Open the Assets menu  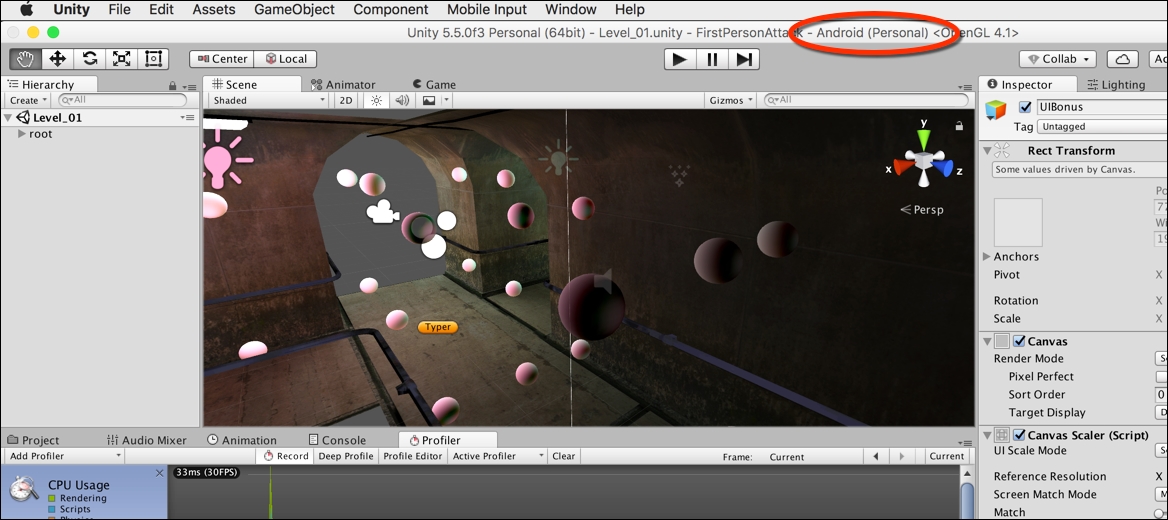[x=214, y=10]
